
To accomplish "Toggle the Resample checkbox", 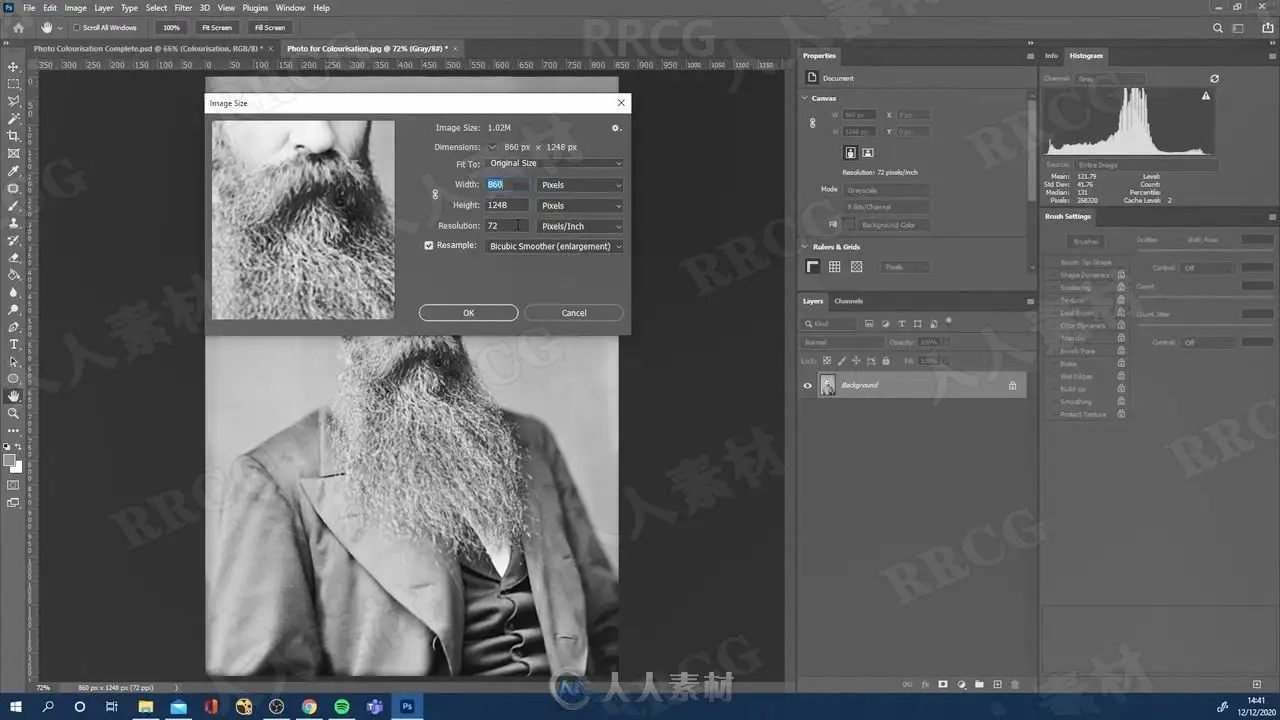I will pyautogui.click(x=429, y=245).
